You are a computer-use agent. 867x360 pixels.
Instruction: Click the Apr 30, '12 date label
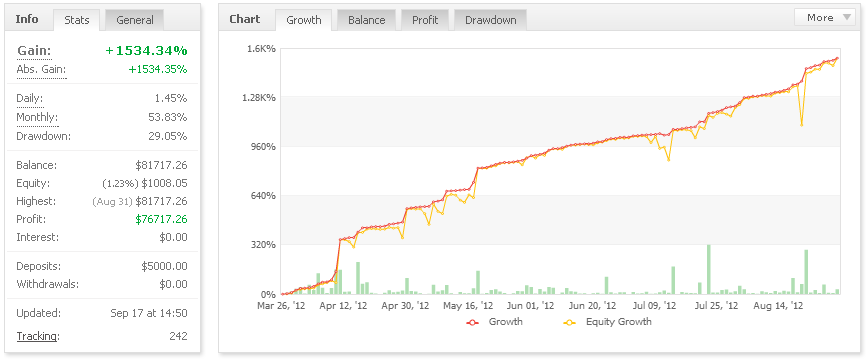coord(405,305)
